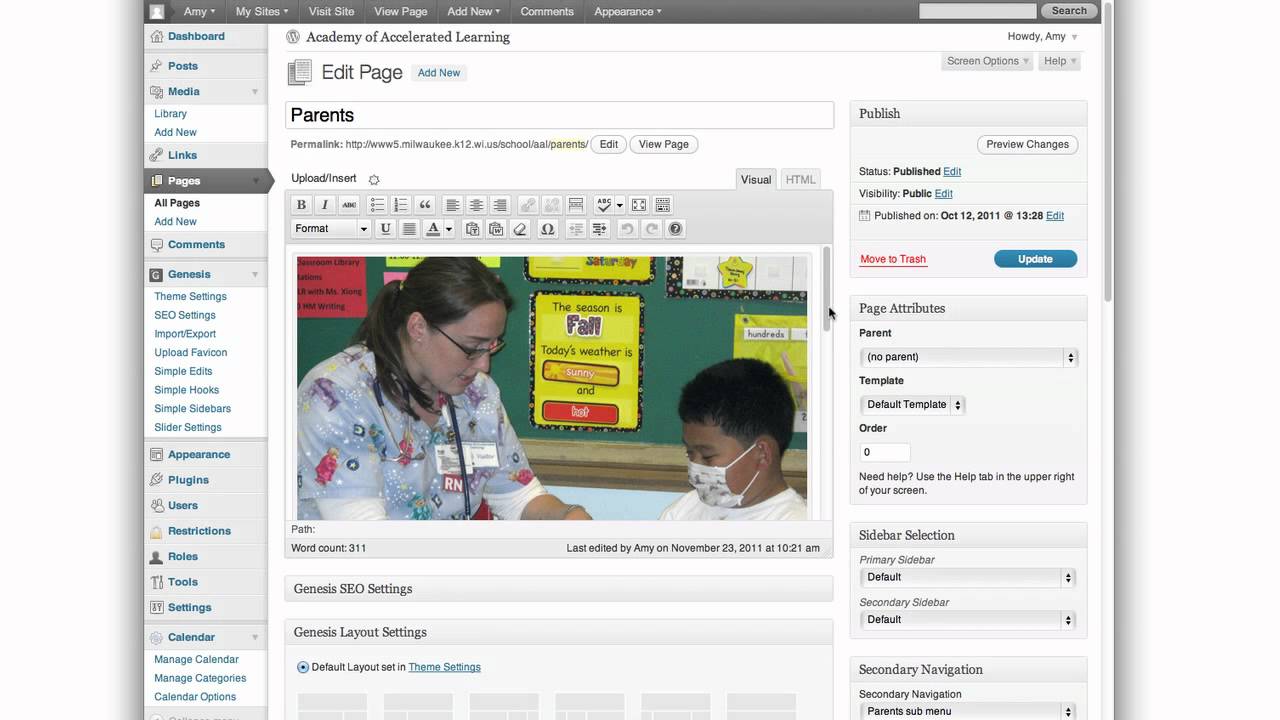This screenshot has height=720, width=1280.
Task: Open Plugins menu in sidebar
Action: [x=188, y=480]
